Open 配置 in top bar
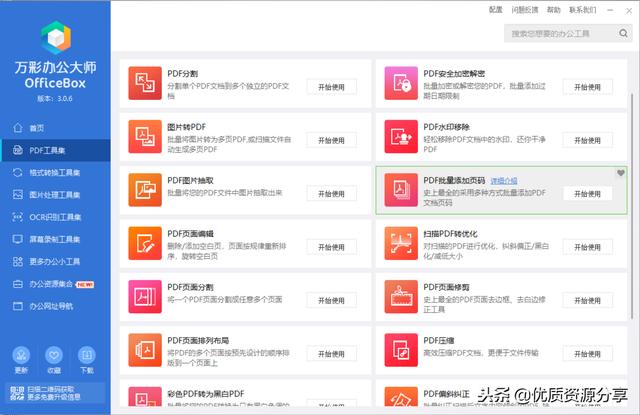Viewport: 640px width, 415px height. [496, 10]
